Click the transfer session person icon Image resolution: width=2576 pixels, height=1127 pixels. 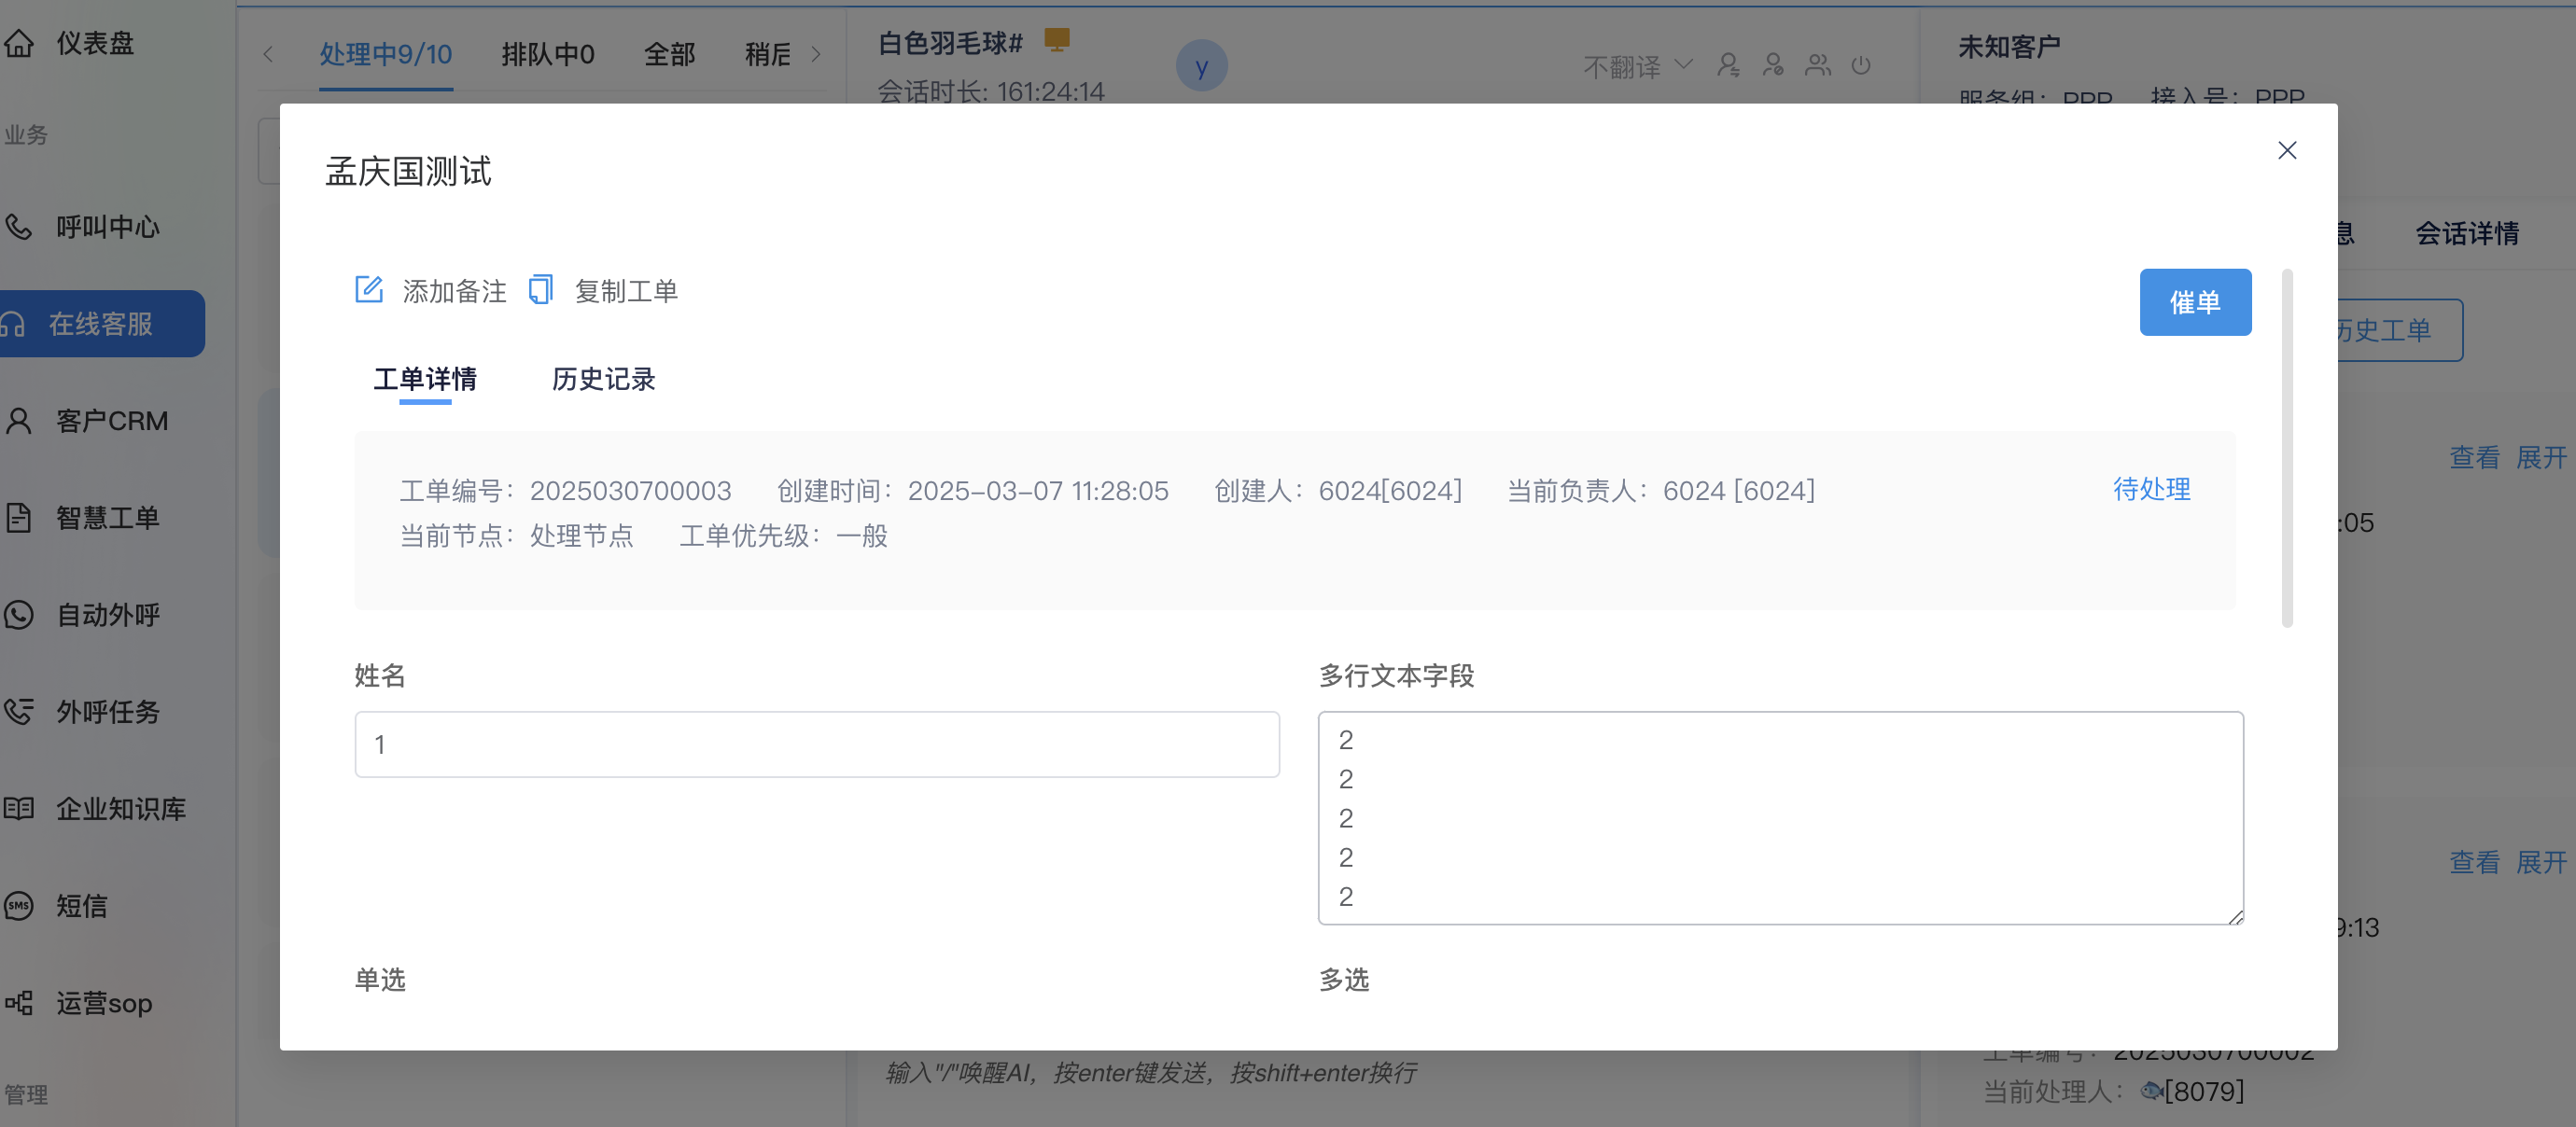tap(1728, 66)
